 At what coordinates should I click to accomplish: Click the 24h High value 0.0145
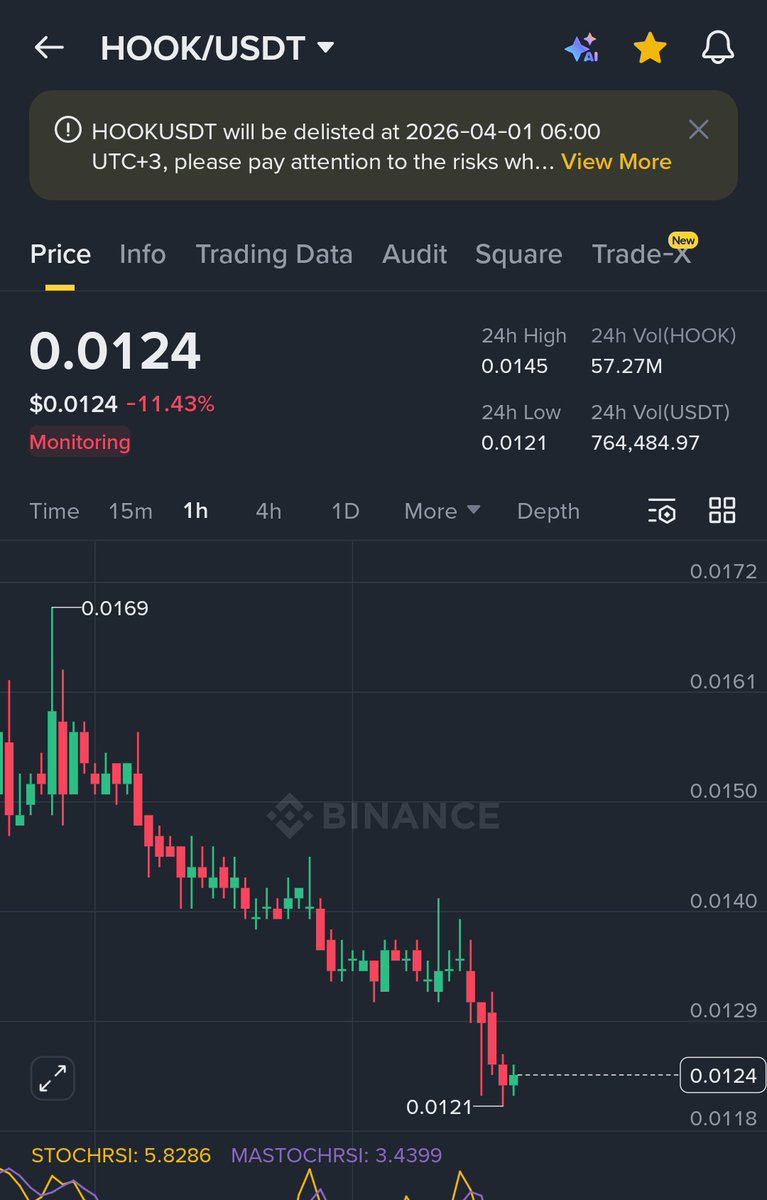point(515,366)
